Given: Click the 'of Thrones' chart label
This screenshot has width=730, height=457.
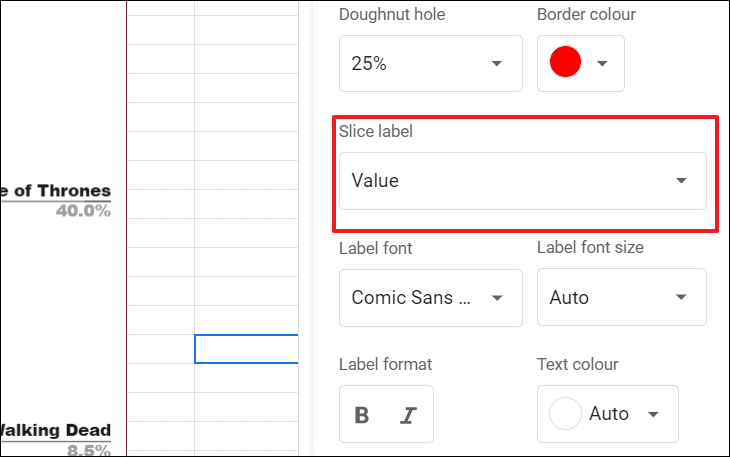Looking at the screenshot, I should 56,191.
